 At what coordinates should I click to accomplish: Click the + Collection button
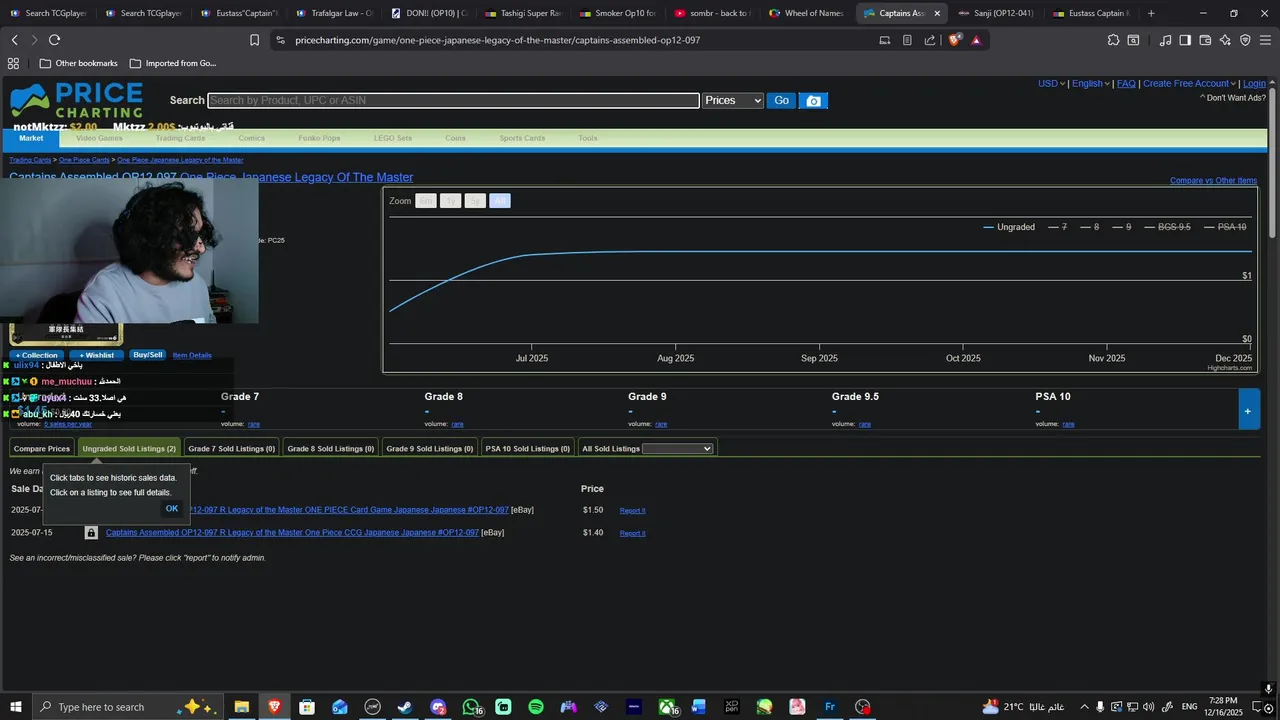coord(37,355)
